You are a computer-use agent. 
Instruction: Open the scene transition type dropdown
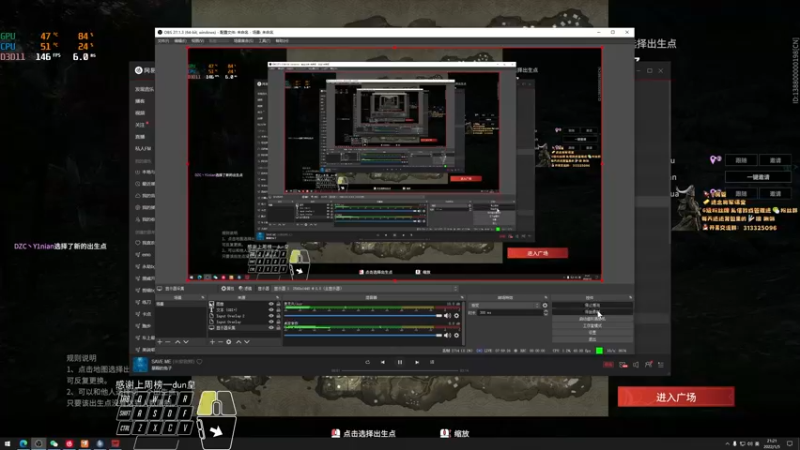(x=504, y=305)
